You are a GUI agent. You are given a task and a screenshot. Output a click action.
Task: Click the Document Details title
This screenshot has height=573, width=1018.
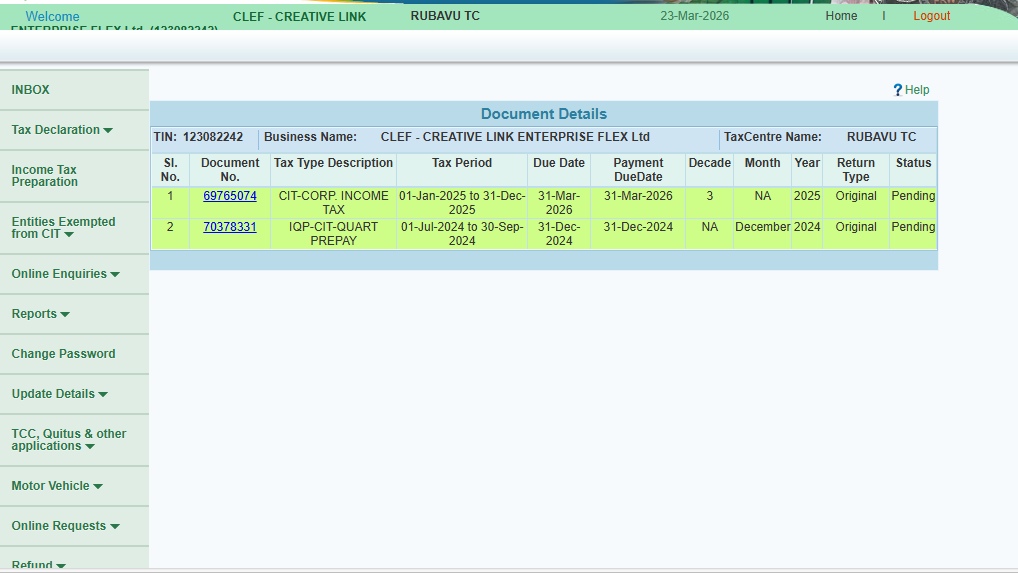pos(543,114)
